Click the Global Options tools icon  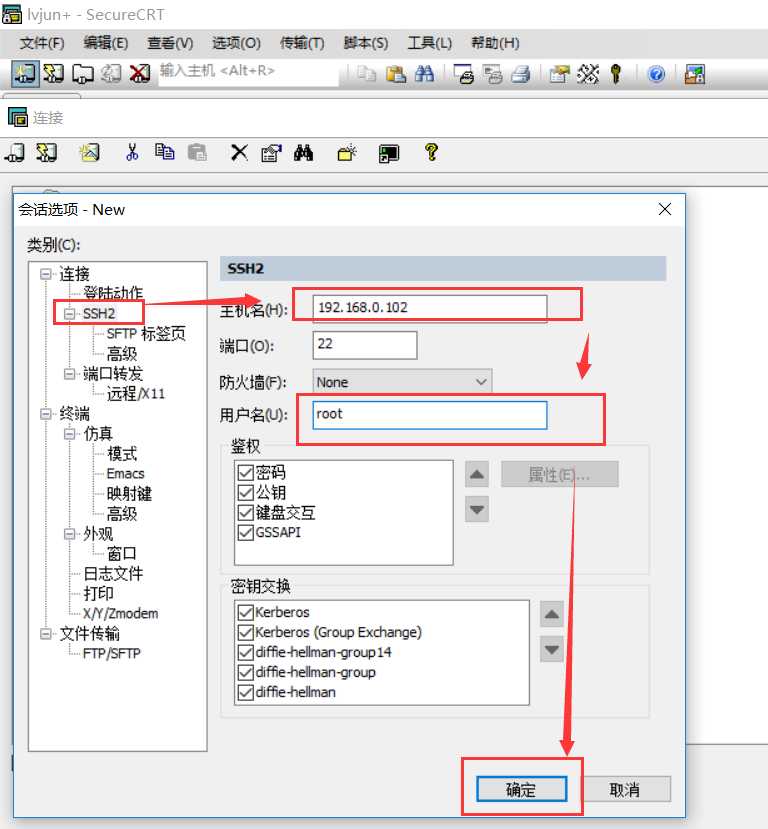[588, 74]
